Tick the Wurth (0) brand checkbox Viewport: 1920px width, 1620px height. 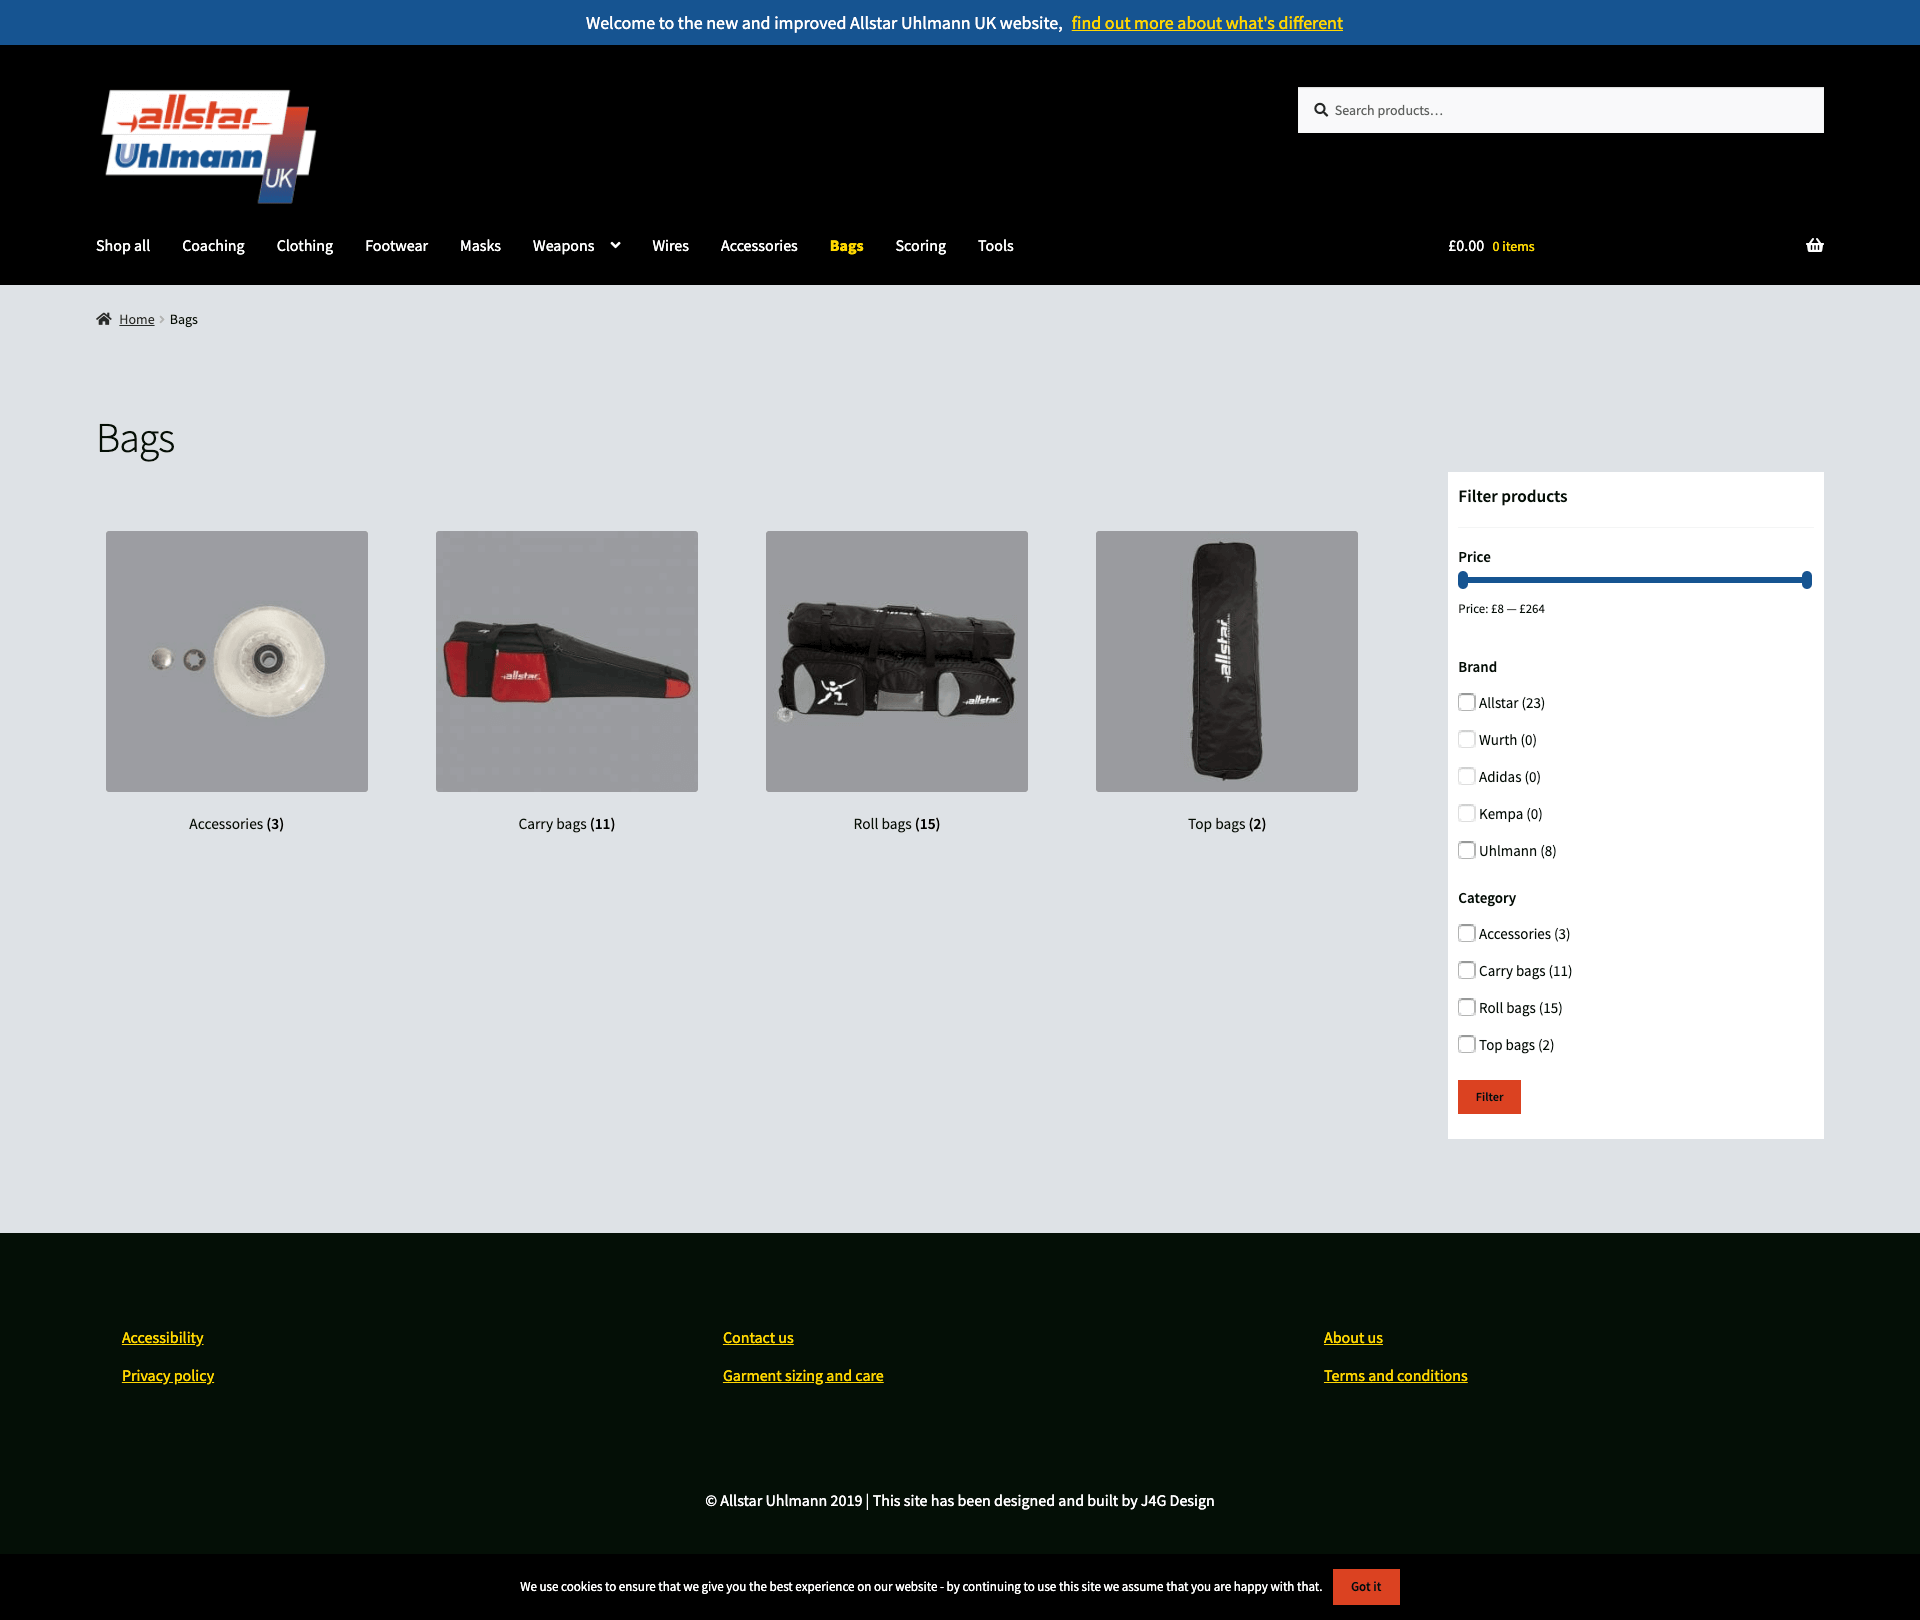tap(1466, 739)
